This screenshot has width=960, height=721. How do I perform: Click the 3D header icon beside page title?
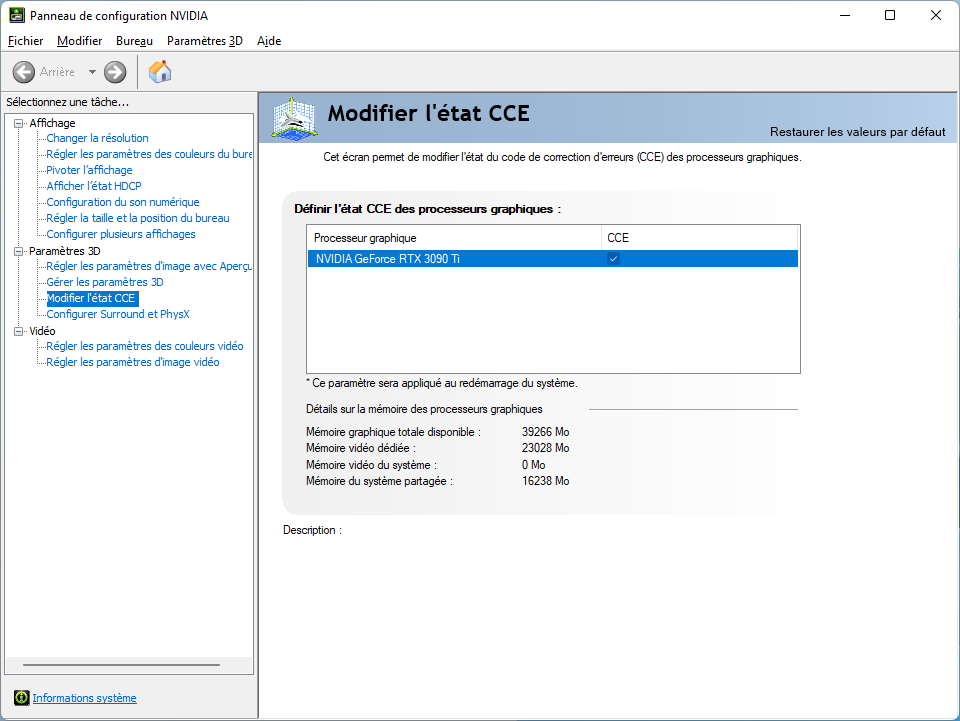293,119
